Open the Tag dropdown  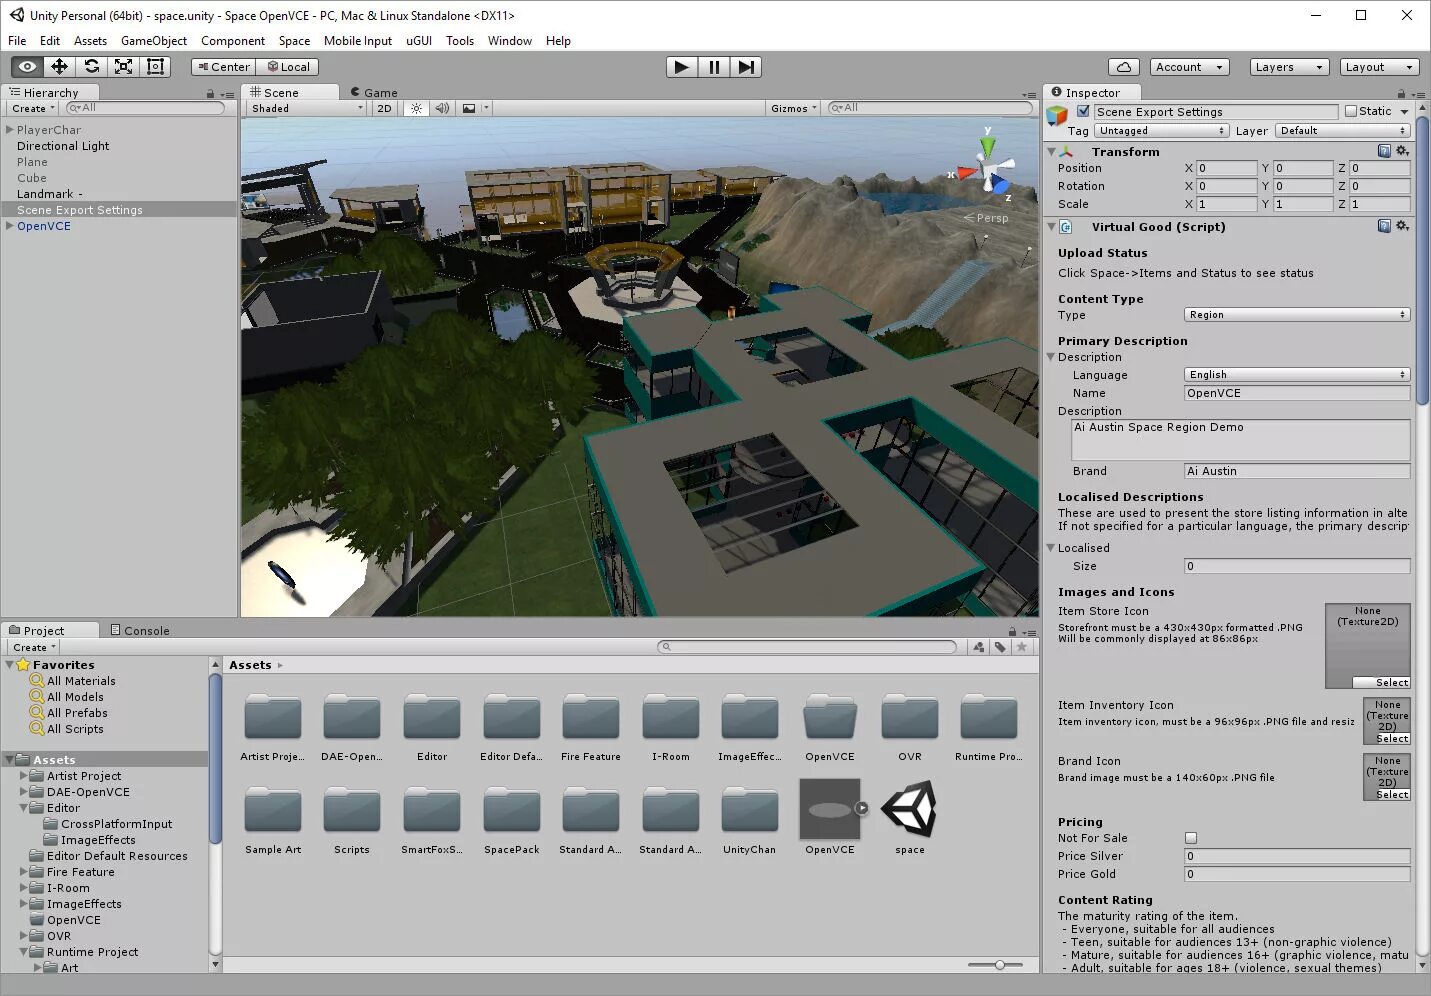click(x=1160, y=131)
